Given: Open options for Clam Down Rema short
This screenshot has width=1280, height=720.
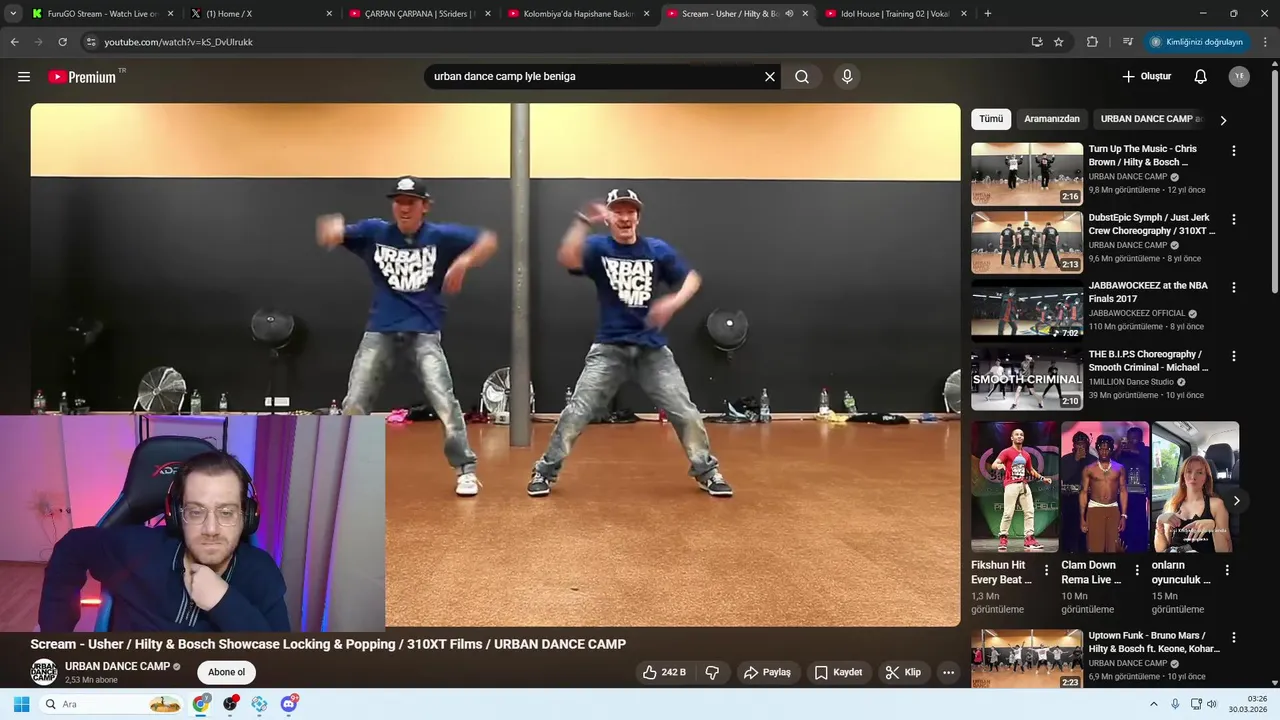Looking at the screenshot, I should (x=1137, y=570).
